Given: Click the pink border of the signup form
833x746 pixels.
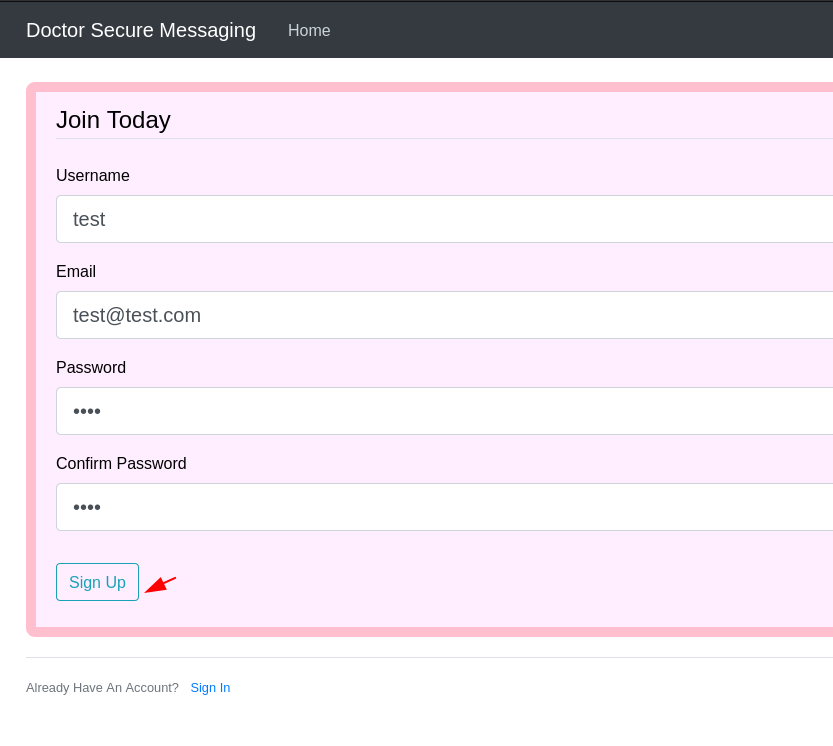Looking at the screenshot, I should pyautogui.click(x=30, y=360).
